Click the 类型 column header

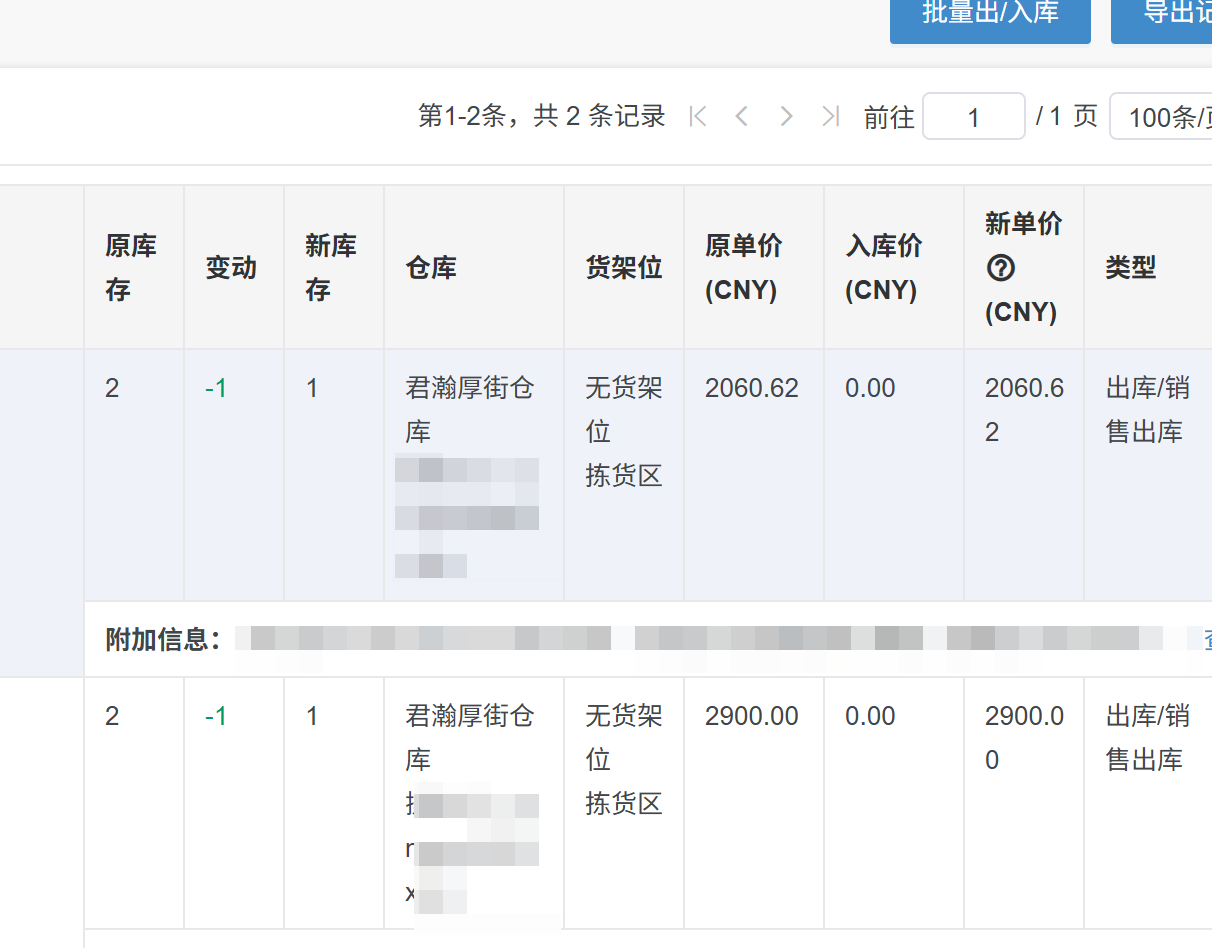tap(1130, 268)
